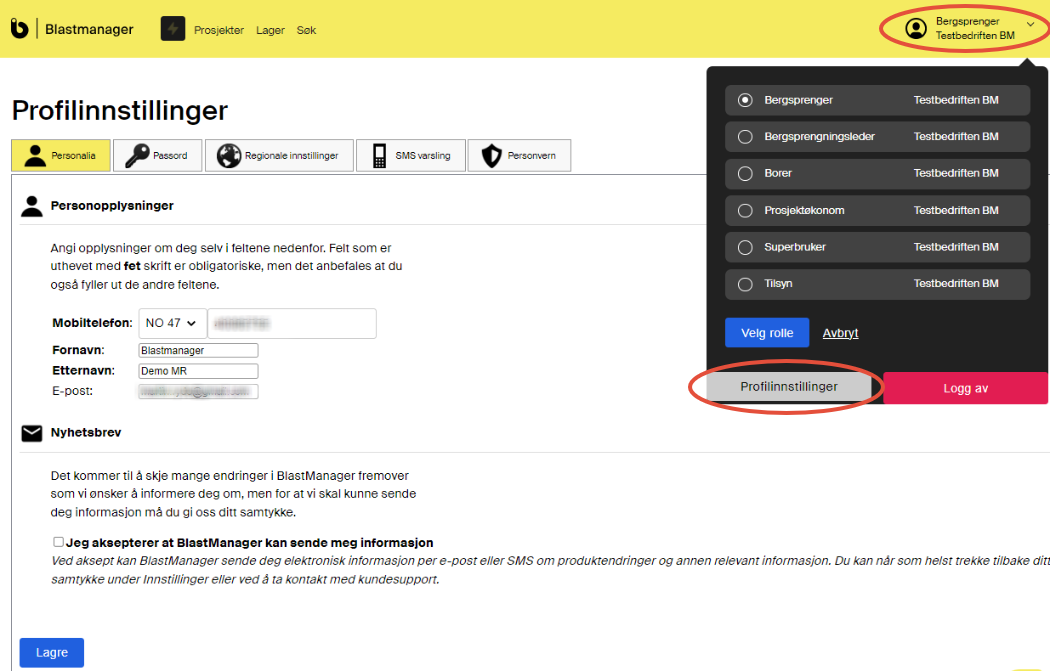The image size is (1050, 671).
Task: Click the Velg rolle button
Action: pyautogui.click(x=767, y=333)
